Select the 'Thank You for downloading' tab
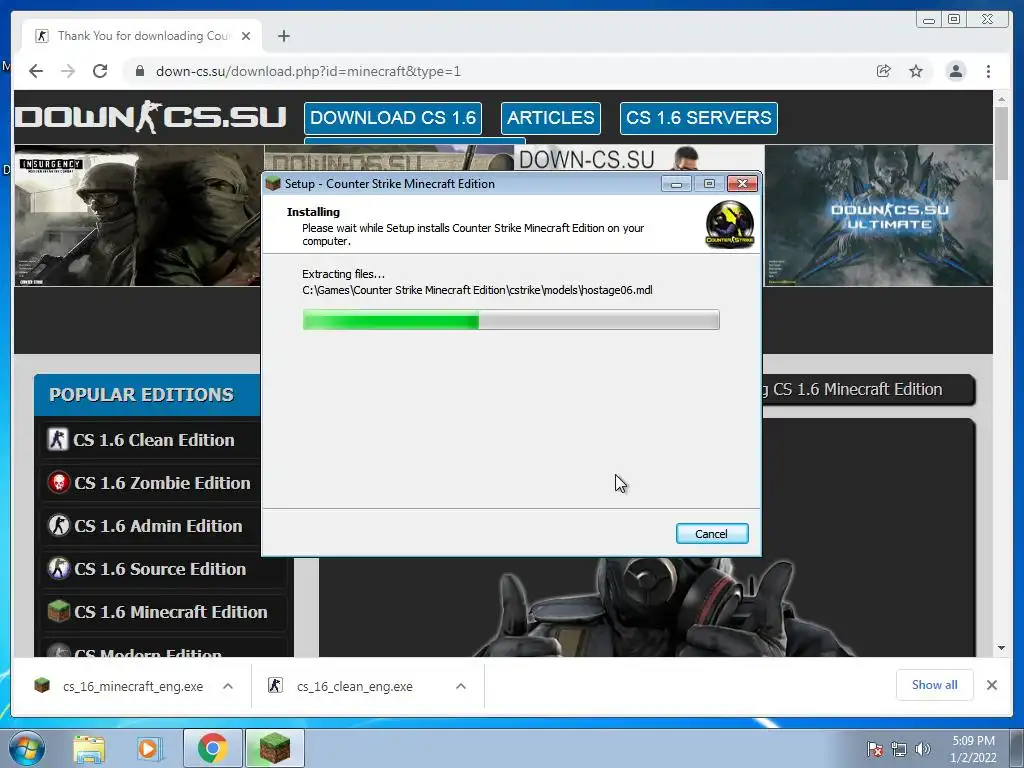Image resolution: width=1024 pixels, height=768 pixels. tap(142, 36)
